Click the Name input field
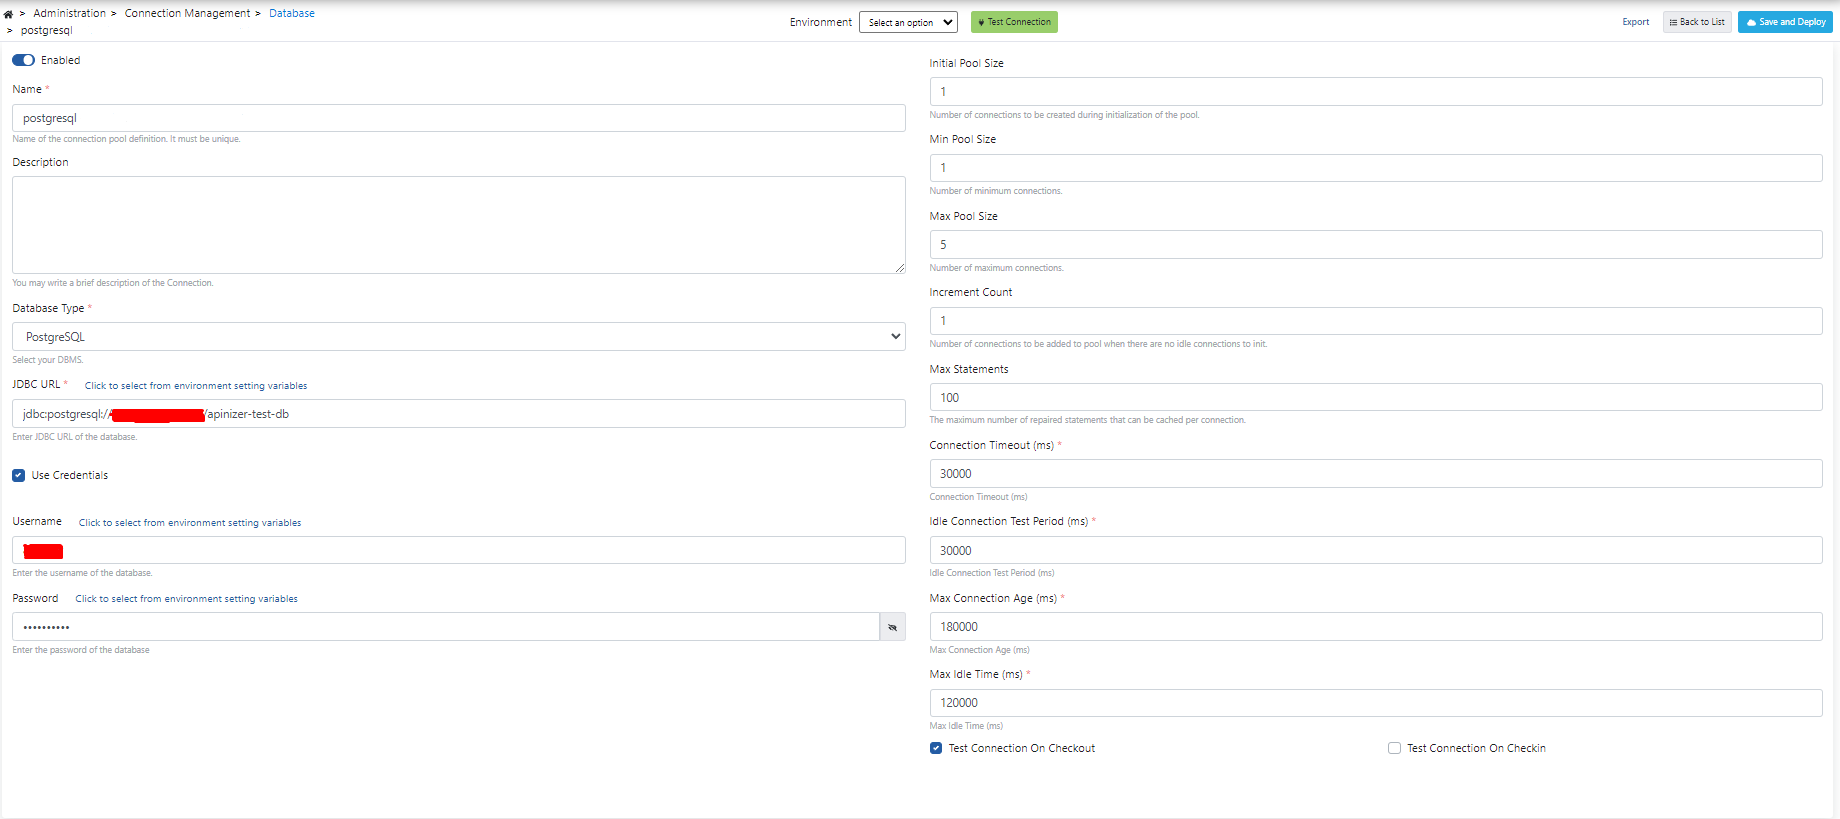Screen dimensions: 1840x819 [458, 118]
